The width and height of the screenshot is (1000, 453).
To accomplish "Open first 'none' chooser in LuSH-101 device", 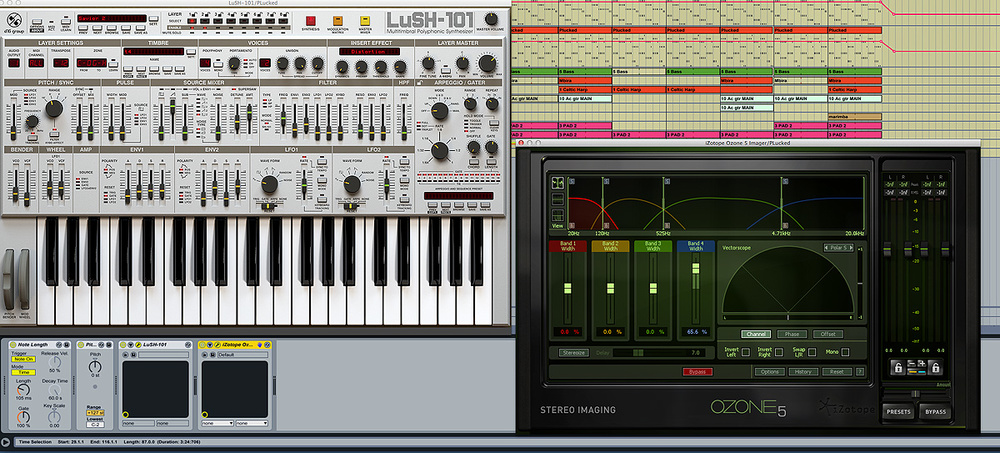I will coord(138,423).
